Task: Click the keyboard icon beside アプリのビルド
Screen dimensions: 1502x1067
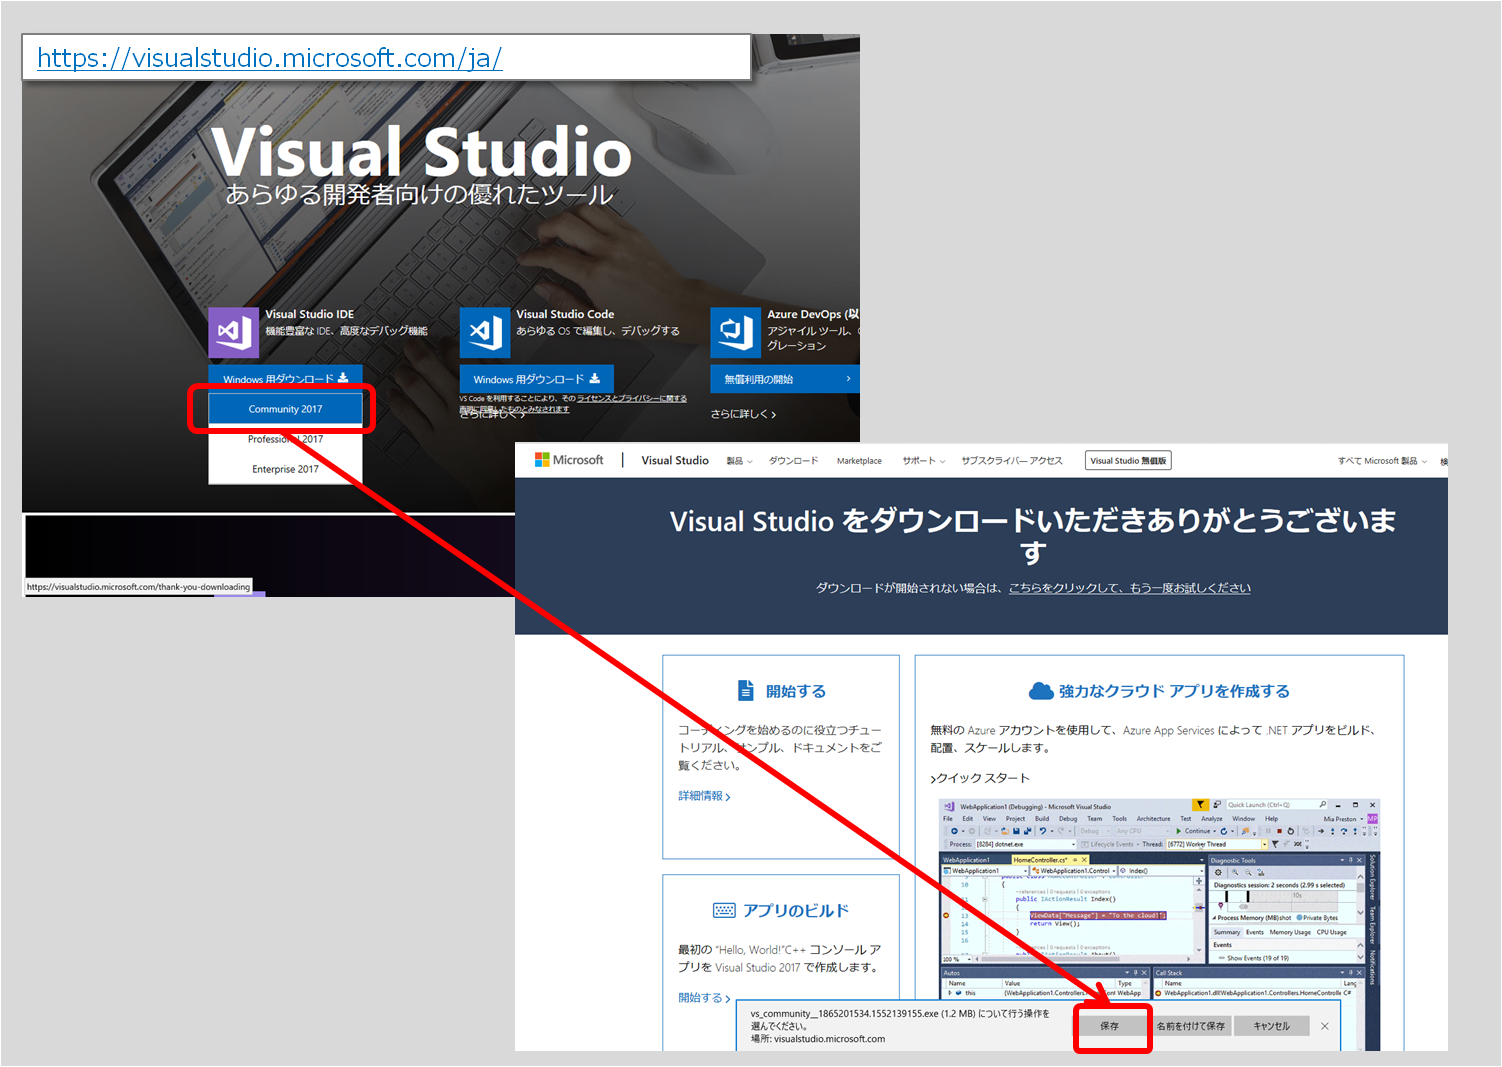Action: [x=724, y=910]
